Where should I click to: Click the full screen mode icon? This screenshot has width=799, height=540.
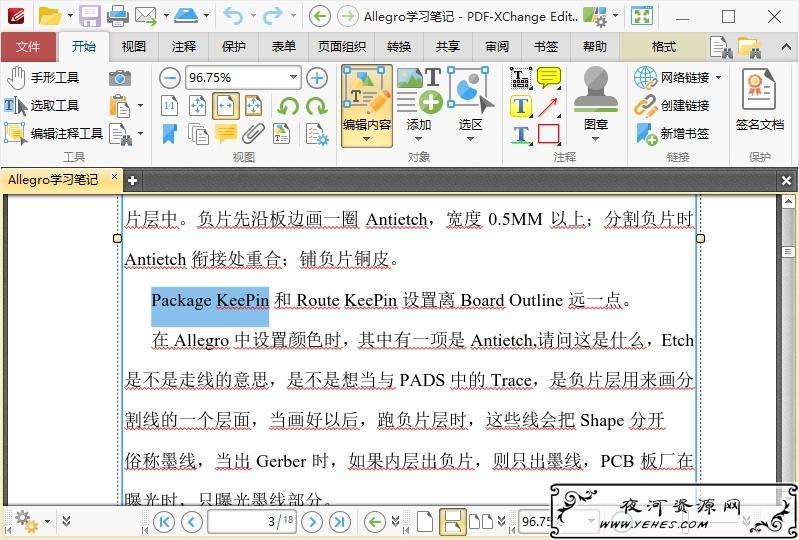click(x=642, y=16)
